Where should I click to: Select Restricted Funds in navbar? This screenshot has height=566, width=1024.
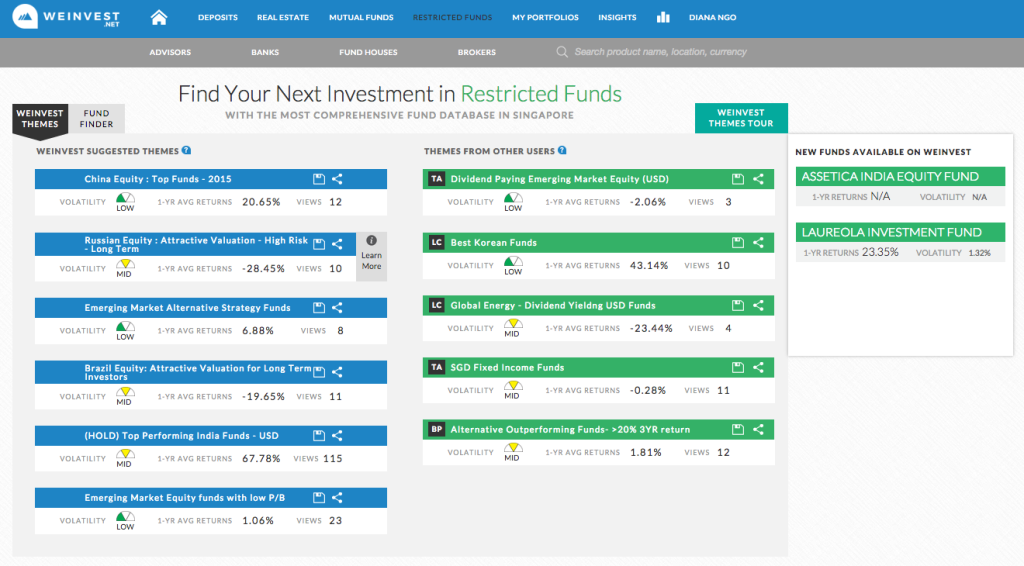click(453, 18)
